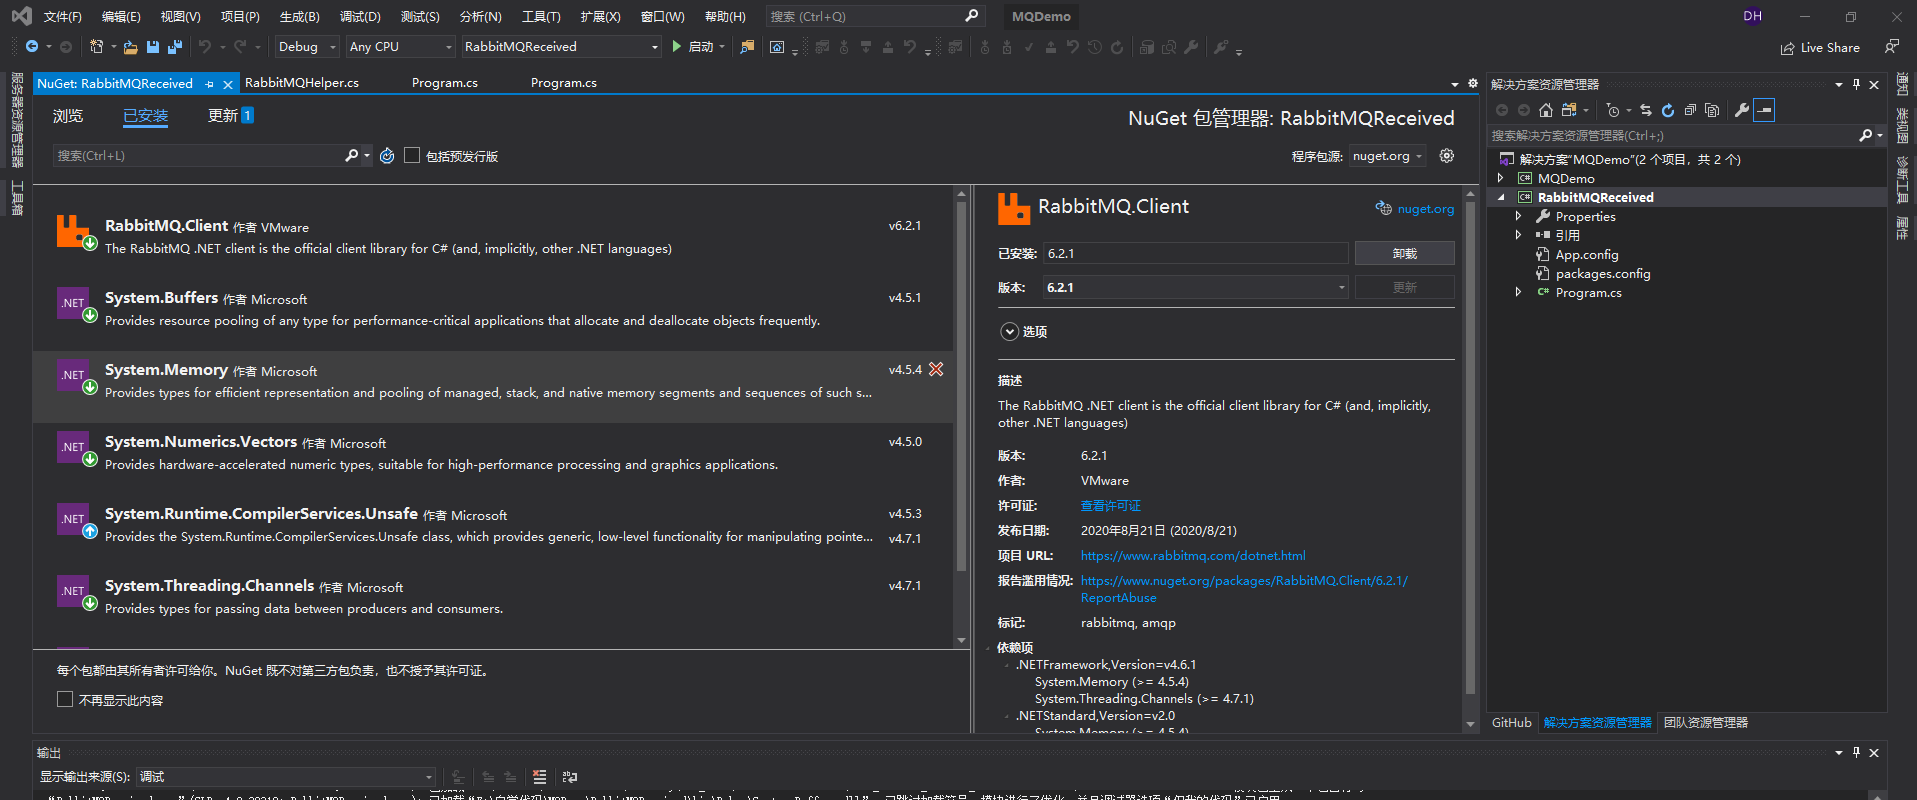Open the RabbitMQReceived startup project dropdown

[562, 47]
